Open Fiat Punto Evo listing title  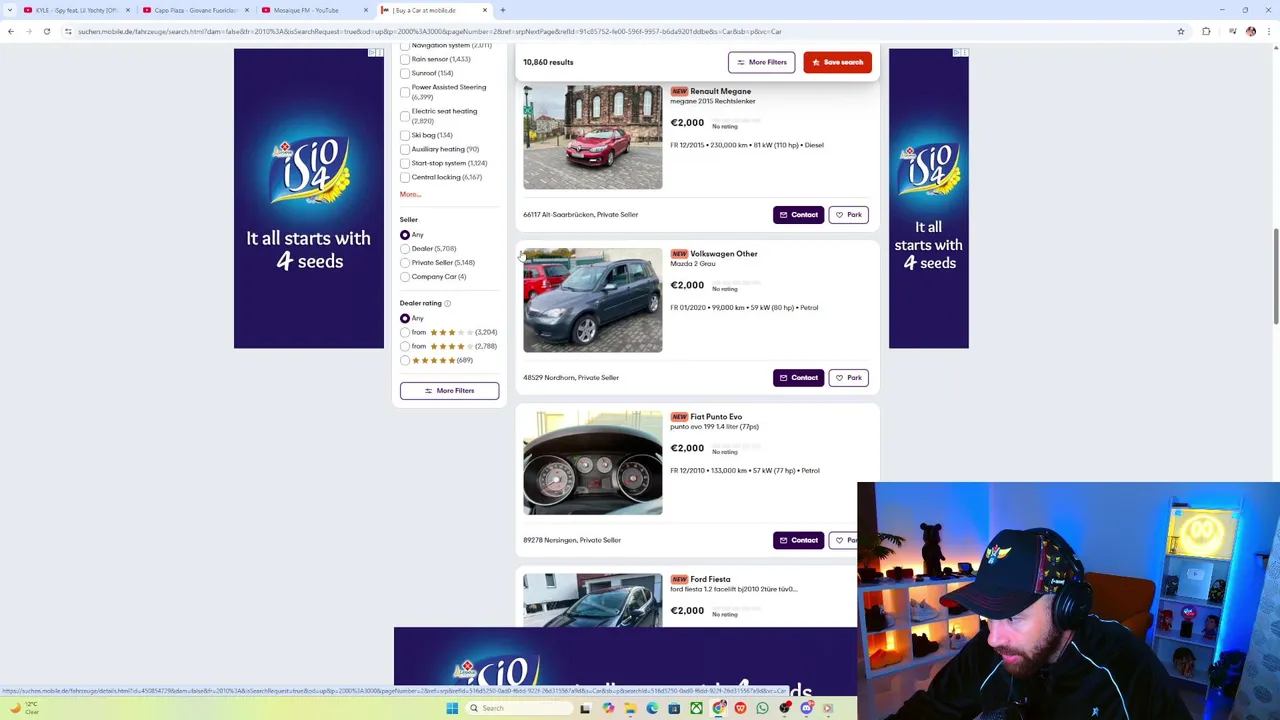[716, 417]
